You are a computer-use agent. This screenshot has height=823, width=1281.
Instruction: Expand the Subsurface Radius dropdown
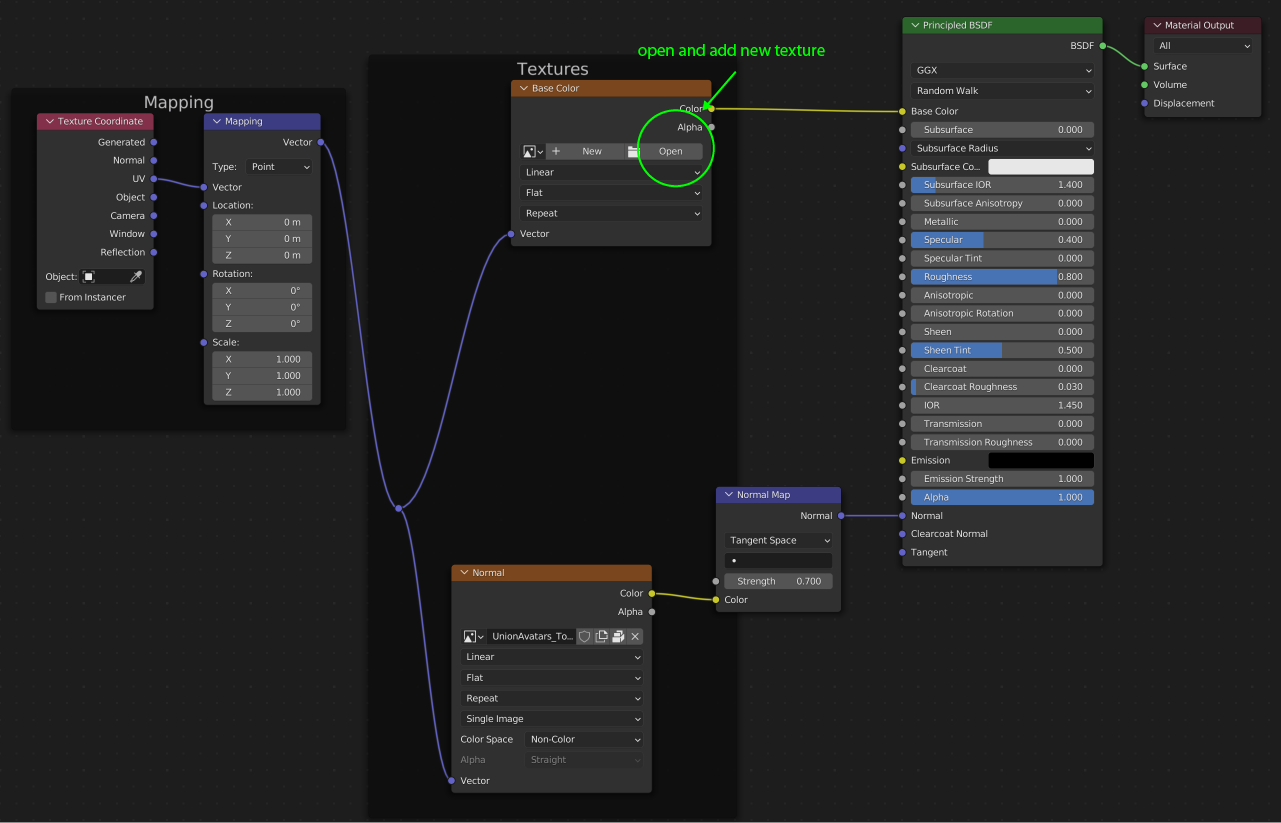coord(1002,148)
